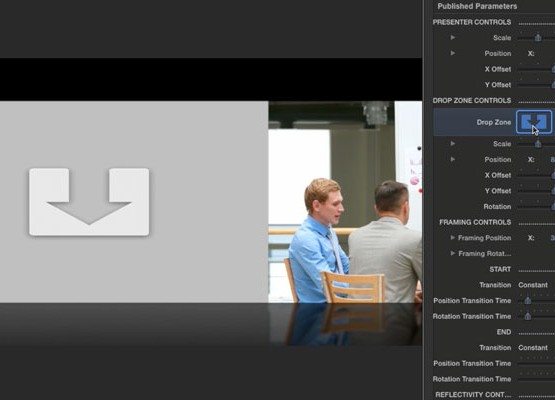
Task: Expand Framing Rotation parameter
Action: [x=453, y=253]
